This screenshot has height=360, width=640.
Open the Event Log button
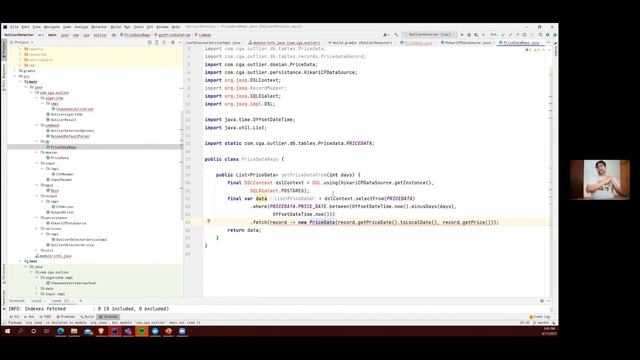(540, 317)
